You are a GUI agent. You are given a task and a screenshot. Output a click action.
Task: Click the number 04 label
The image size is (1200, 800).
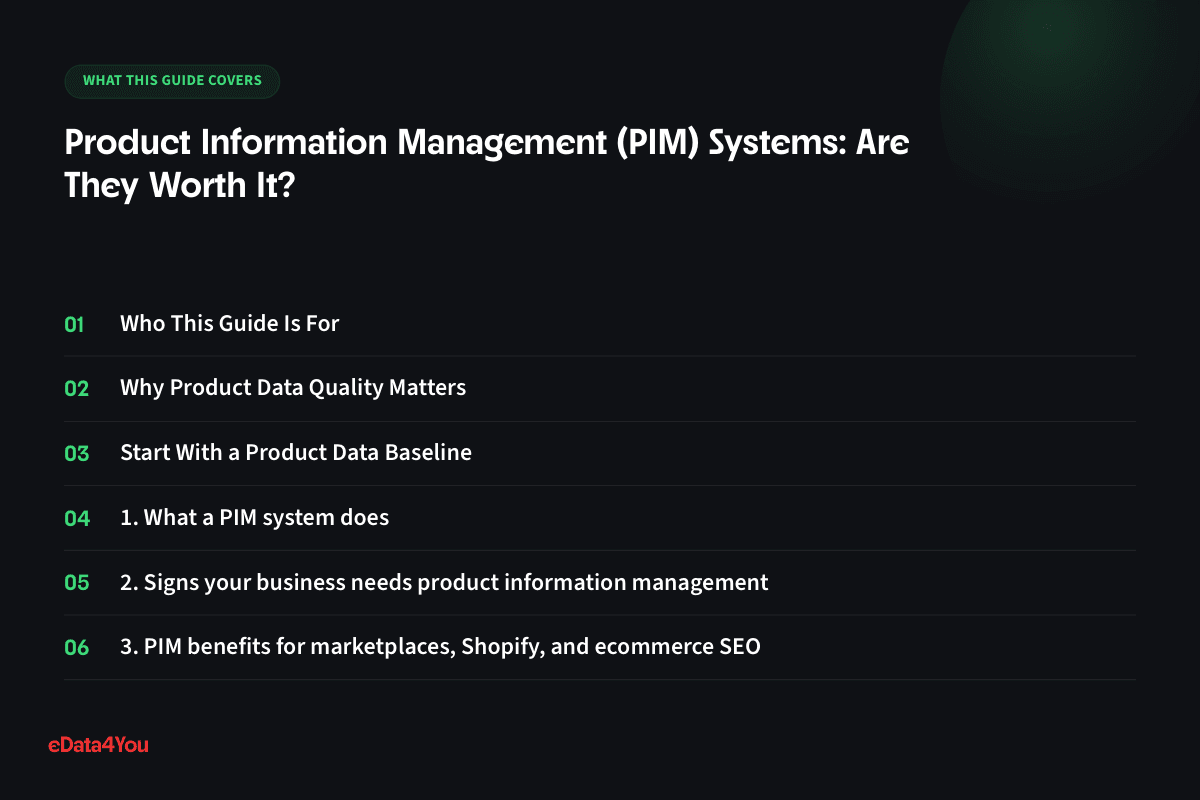coord(77,518)
